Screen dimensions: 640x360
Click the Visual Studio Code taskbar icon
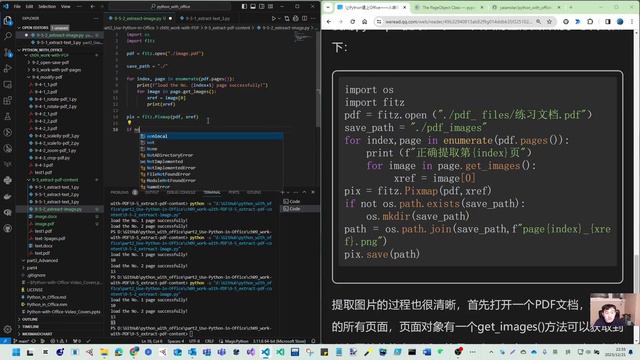click(265, 352)
